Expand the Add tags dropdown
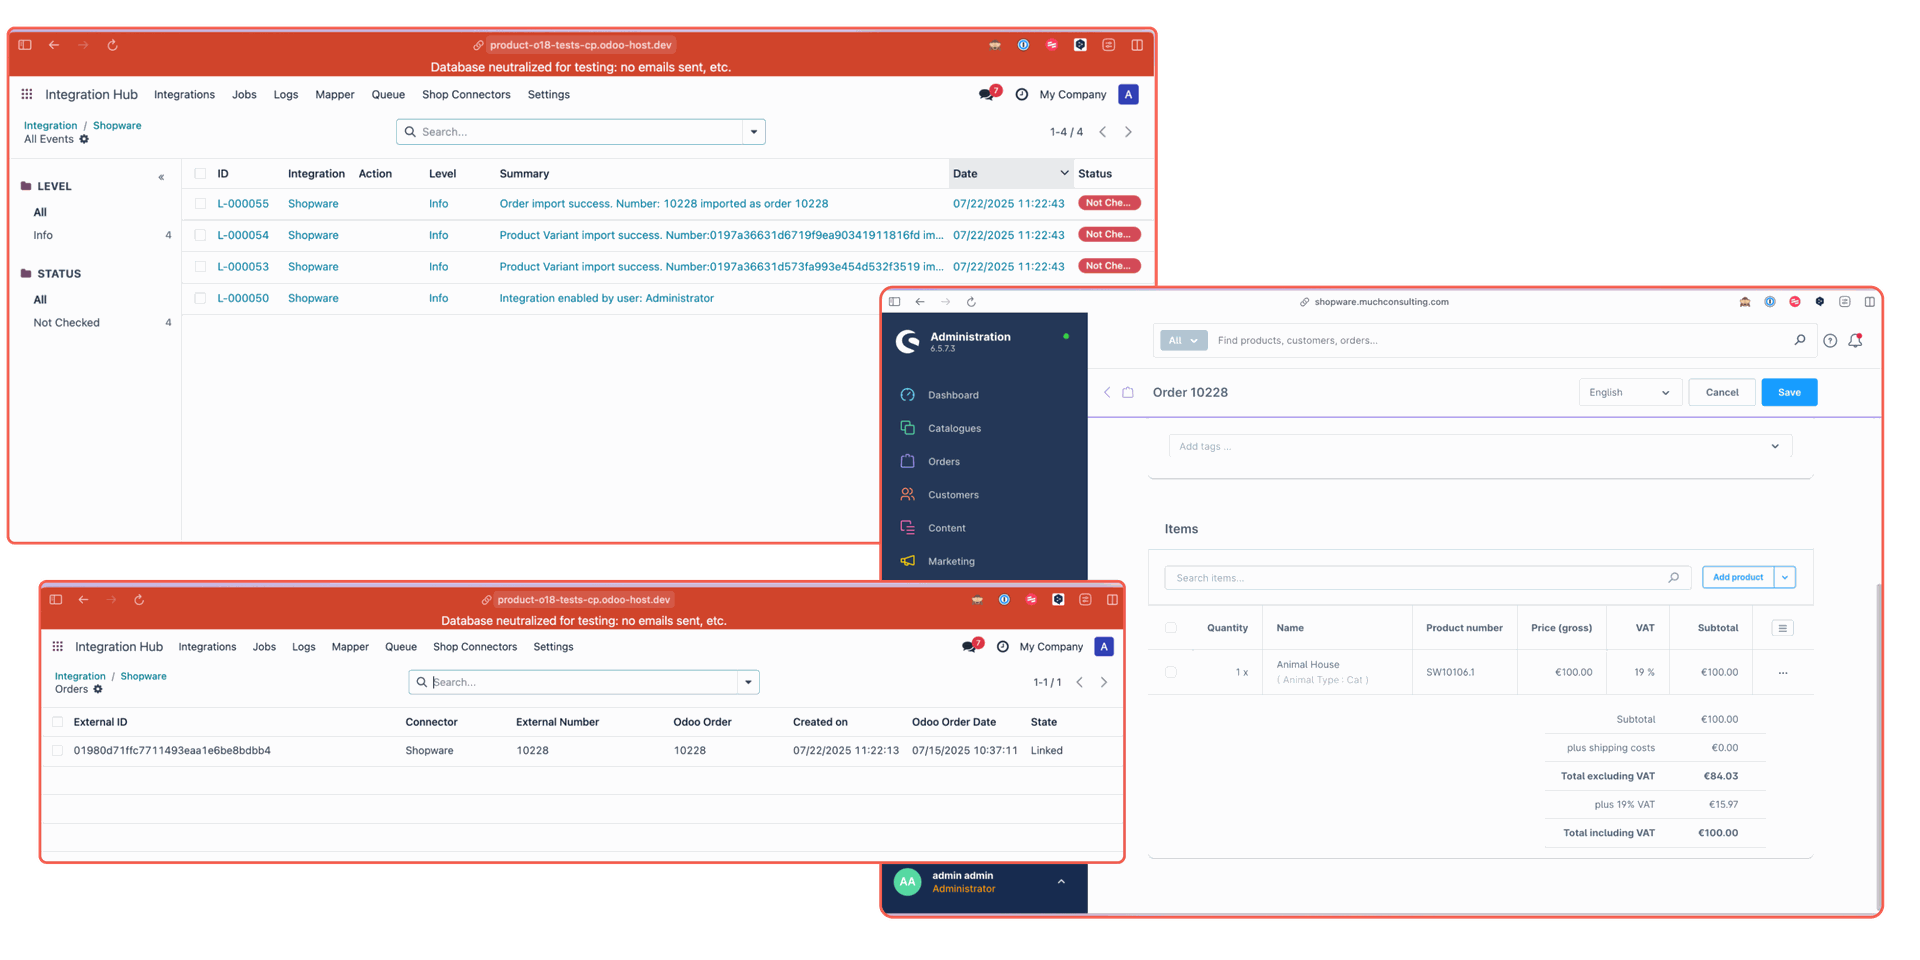The image size is (1920, 960). (x=1775, y=446)
